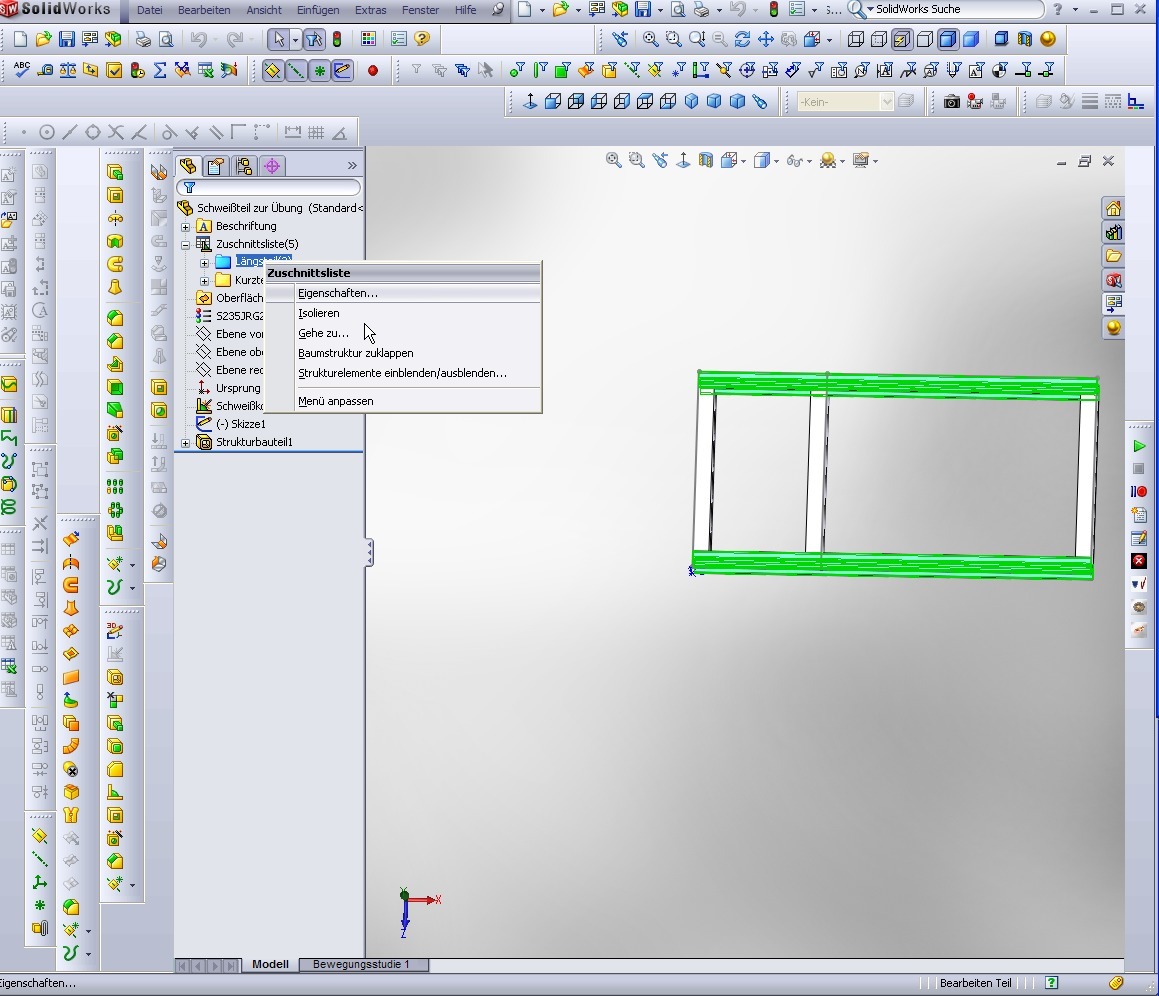Viewport: 1159px width, 996px height.
Task: Open the select tool dropdown arrow
Action: [x=295, y=39]
